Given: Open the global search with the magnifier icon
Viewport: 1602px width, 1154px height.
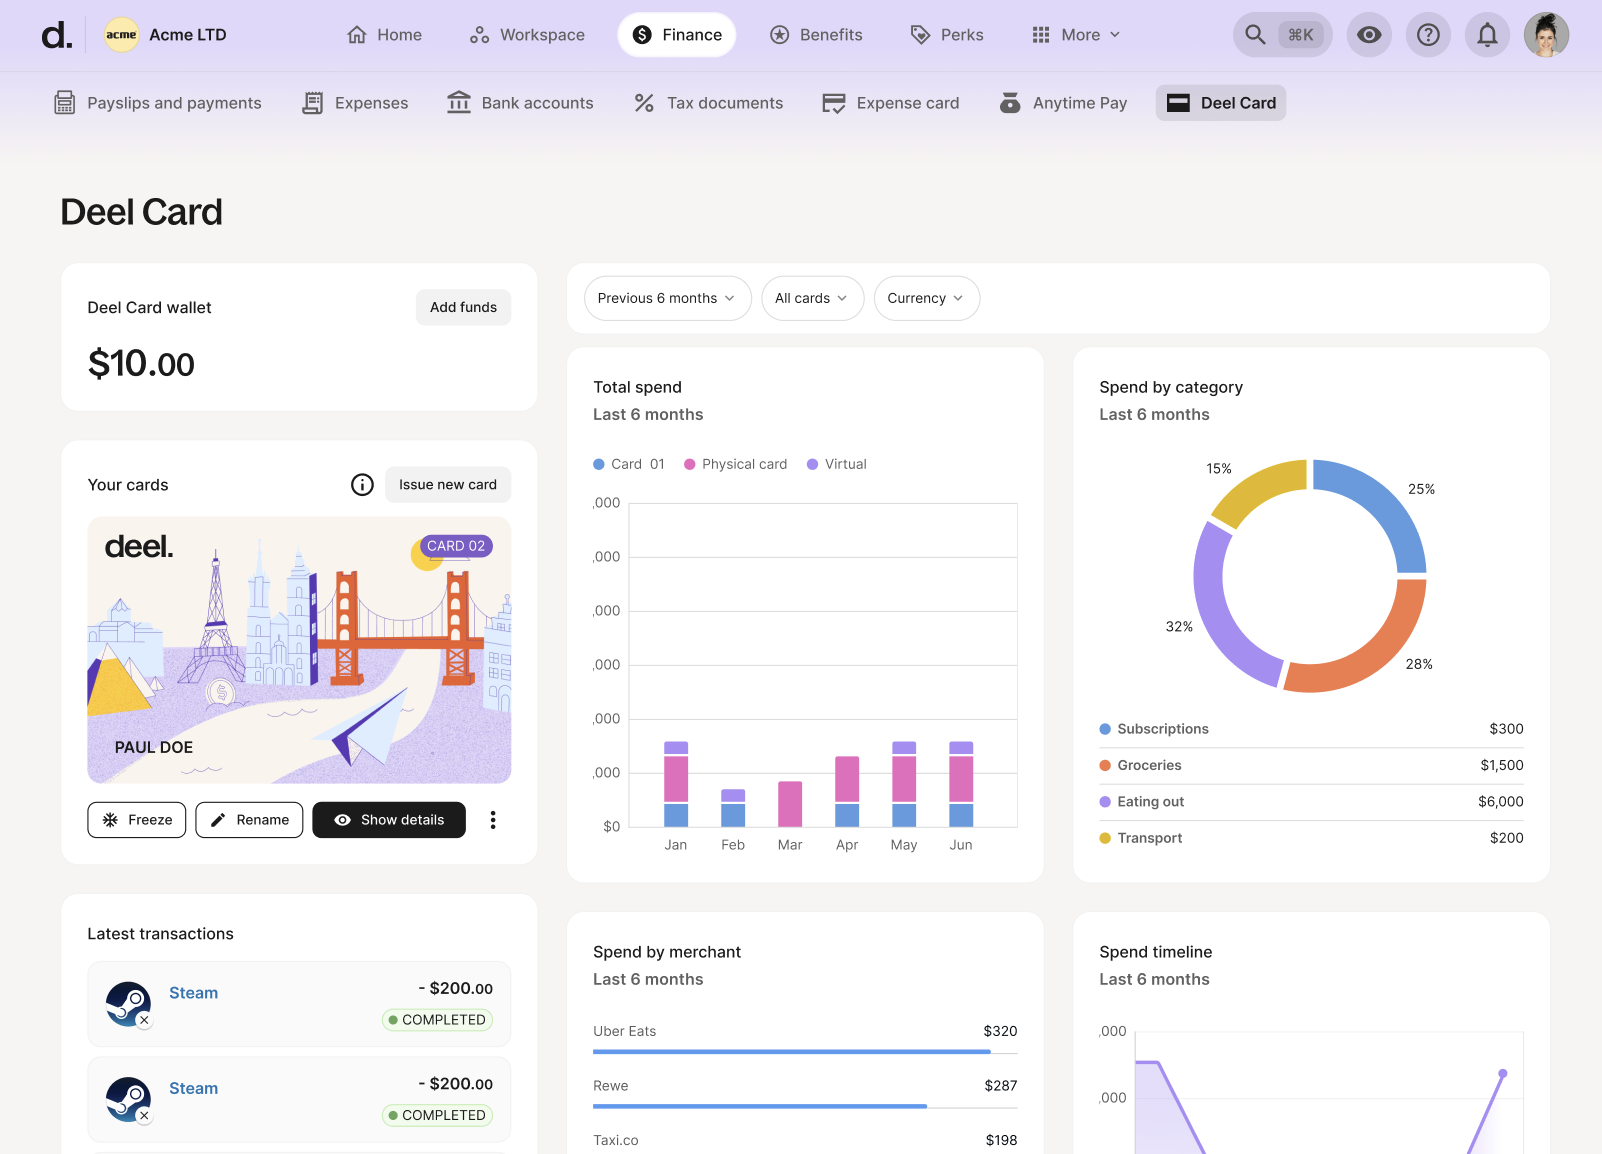Looking at the screenshot, I should [1254, 34].
